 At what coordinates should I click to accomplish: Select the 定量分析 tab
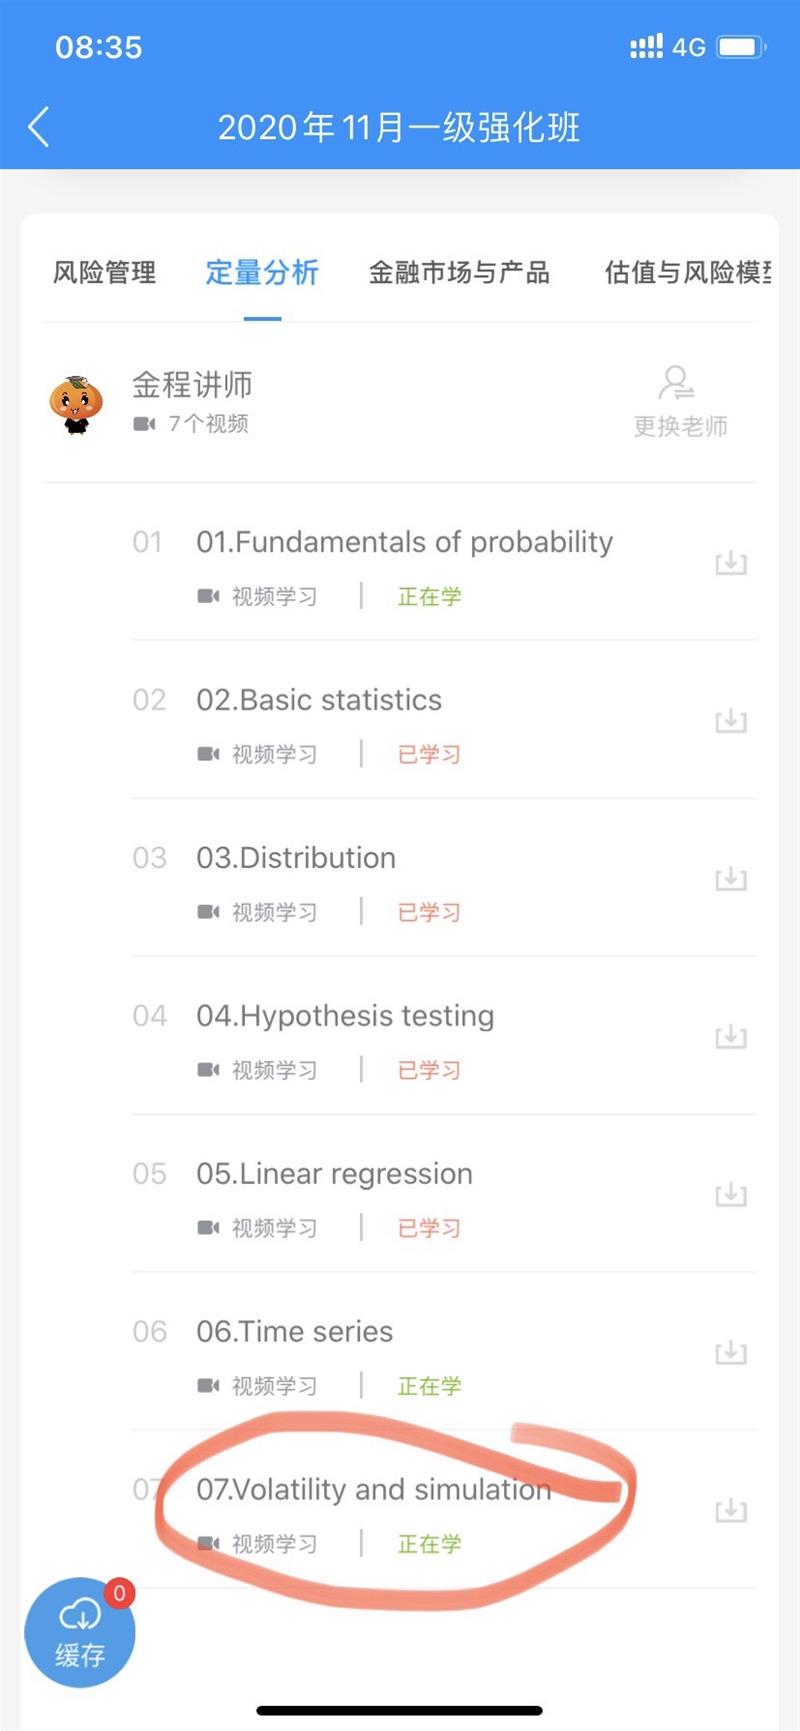262,272
